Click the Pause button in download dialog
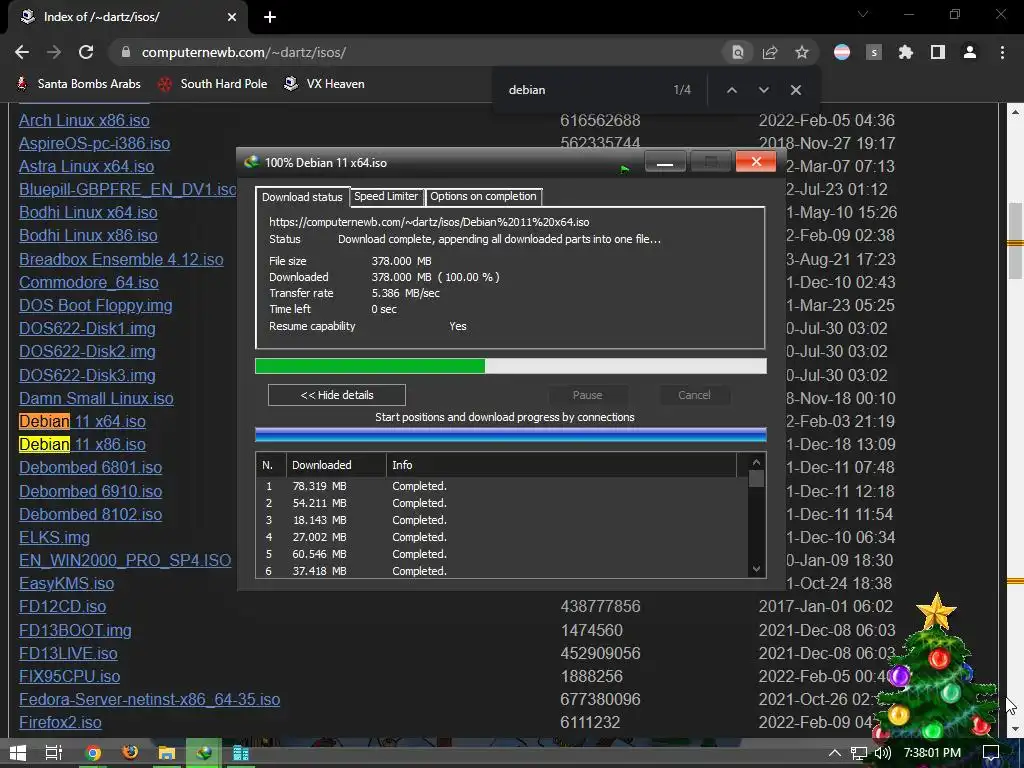This screenshot has height=768, width=1024. pyautogui.click(x=588, y=395)
